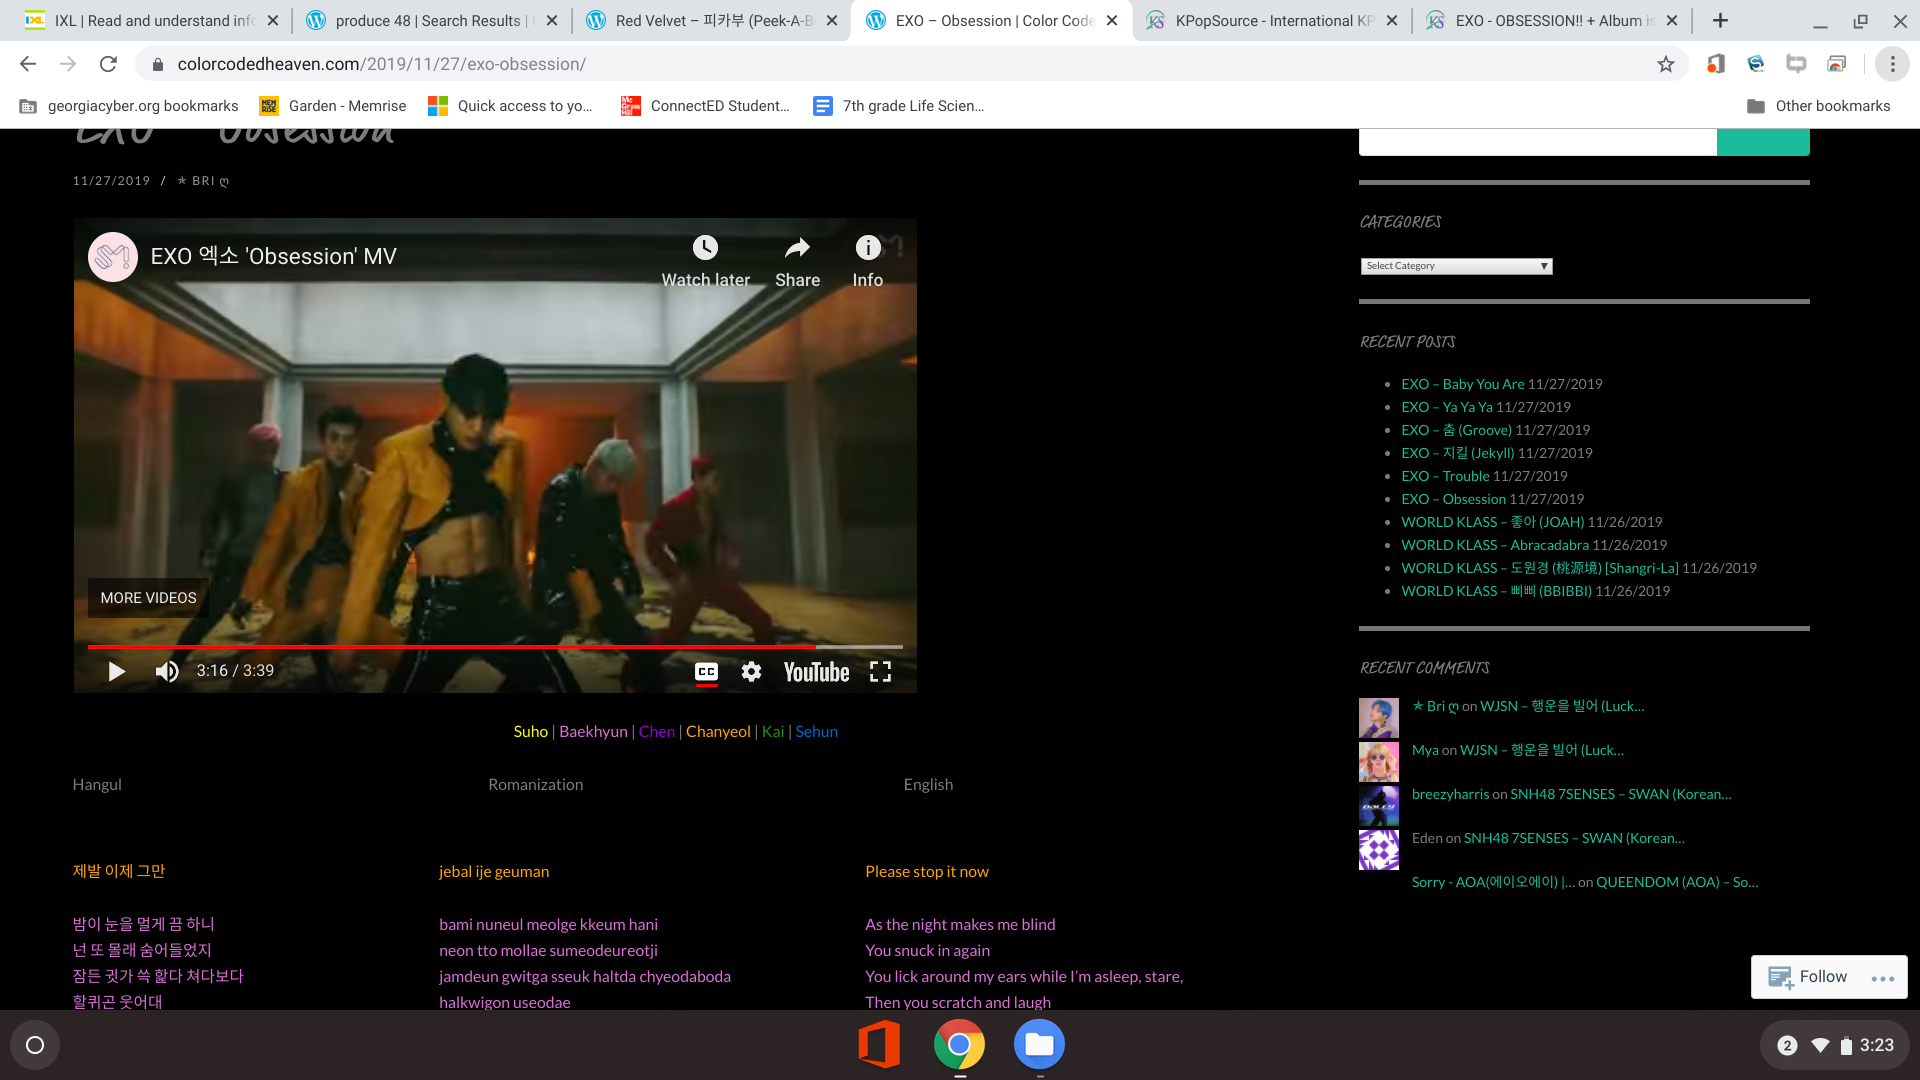Open recent post EXO – Baby You Are
This screenshot has width=1920, height=1080.
tap(1463, 384)
